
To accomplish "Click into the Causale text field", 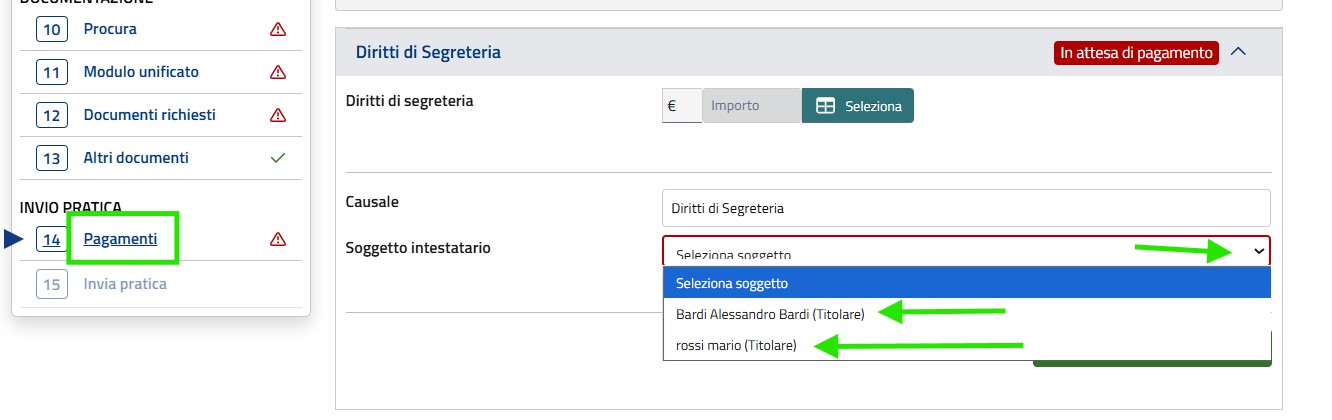I will (x=965, y=209).
